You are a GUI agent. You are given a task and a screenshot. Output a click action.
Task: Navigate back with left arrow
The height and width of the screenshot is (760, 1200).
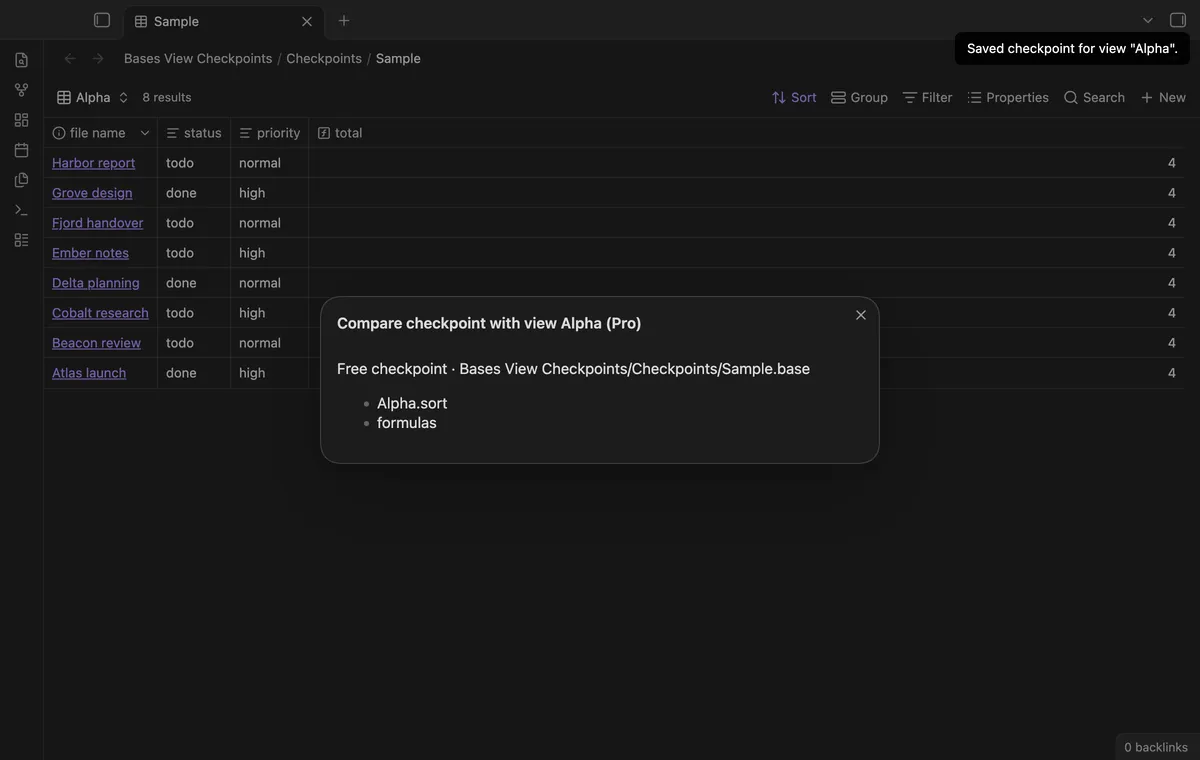70,58
